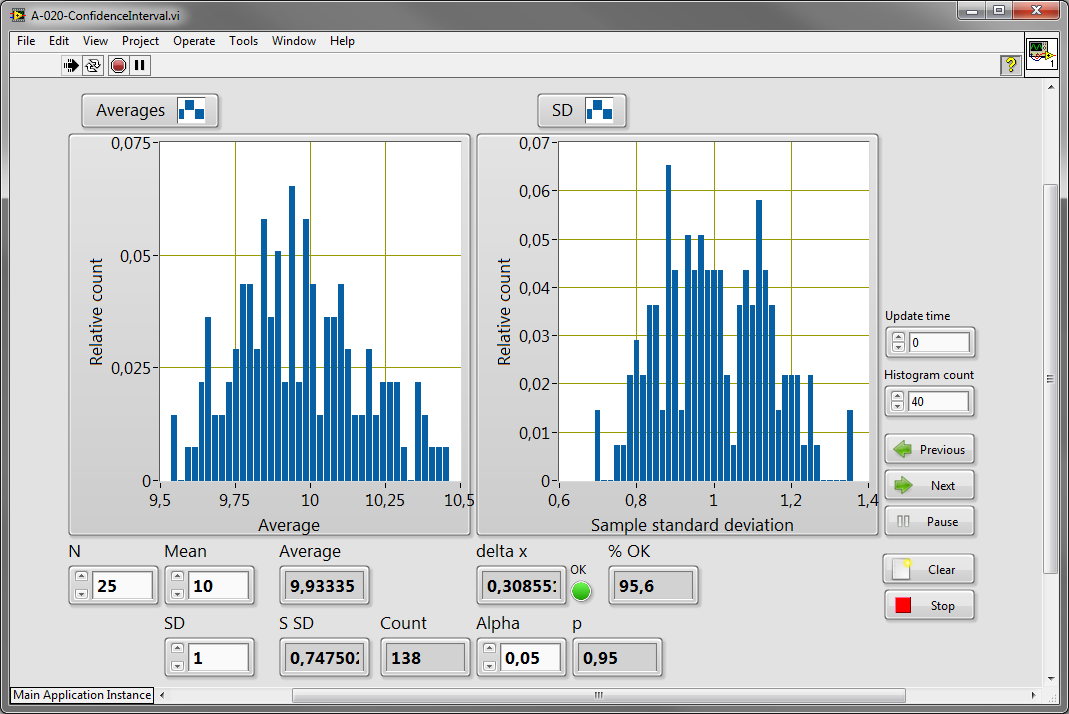This screenshot has height=714, width=1069.
Task: Increment the N value stepper
Action: (81, 576)
